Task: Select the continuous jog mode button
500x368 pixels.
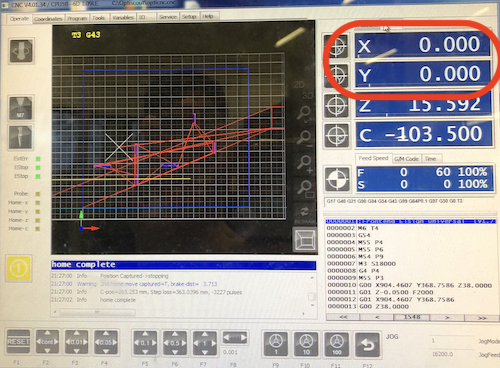Action: point(47,342)
